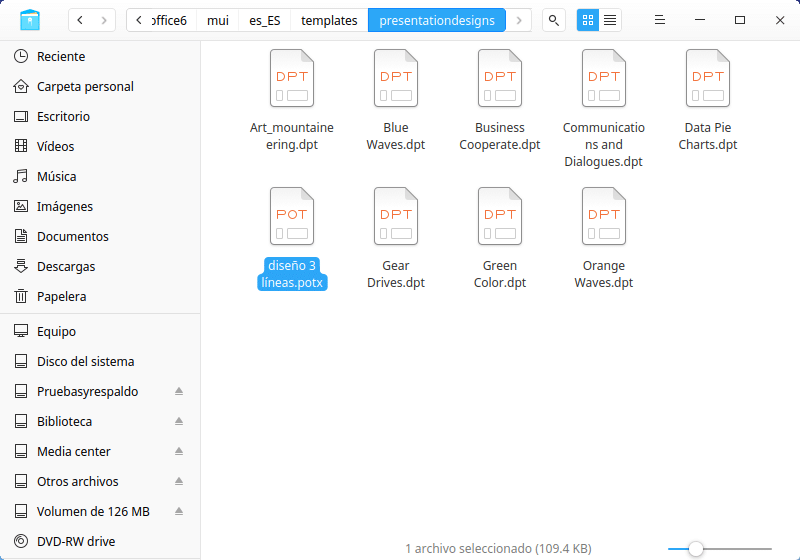Click the DVD-RW drive disc icon

pyautogui.click(x=21, y=541)
